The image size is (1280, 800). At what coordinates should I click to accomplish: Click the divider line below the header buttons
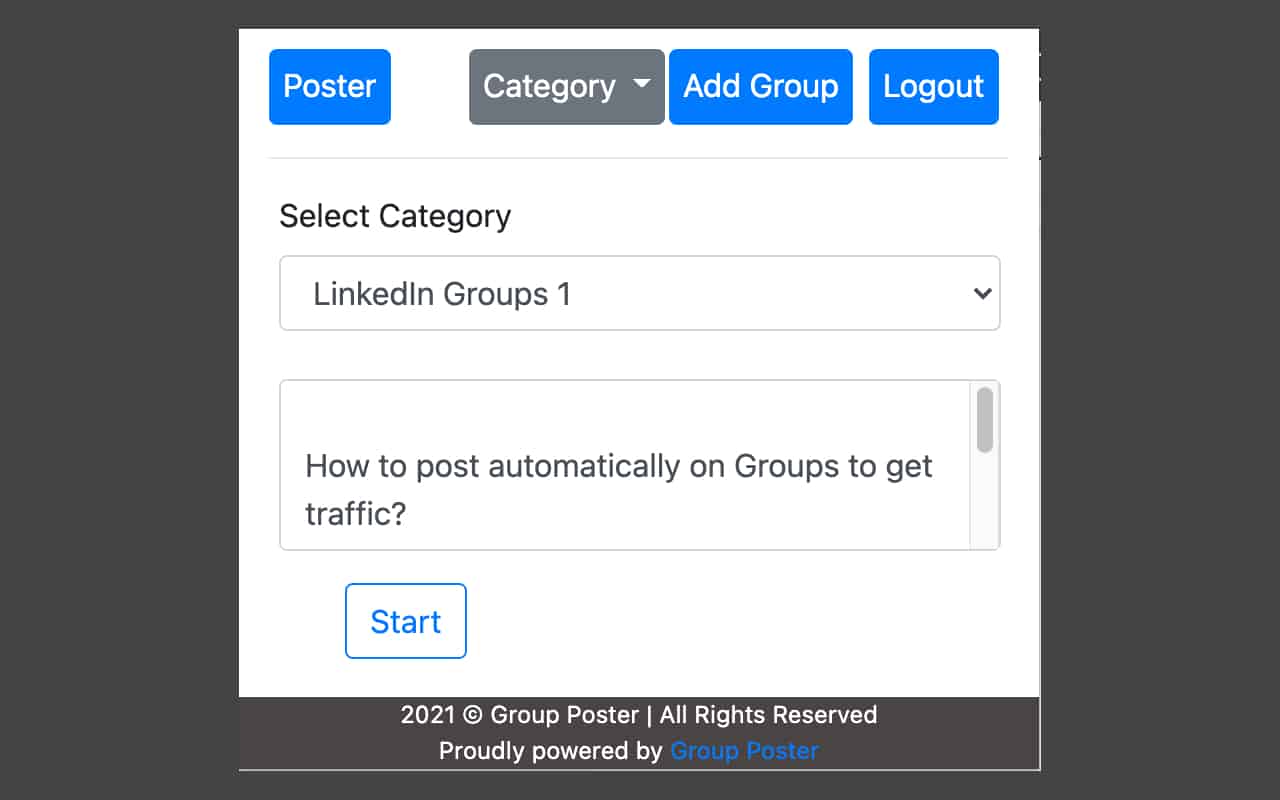click(638, 158)
